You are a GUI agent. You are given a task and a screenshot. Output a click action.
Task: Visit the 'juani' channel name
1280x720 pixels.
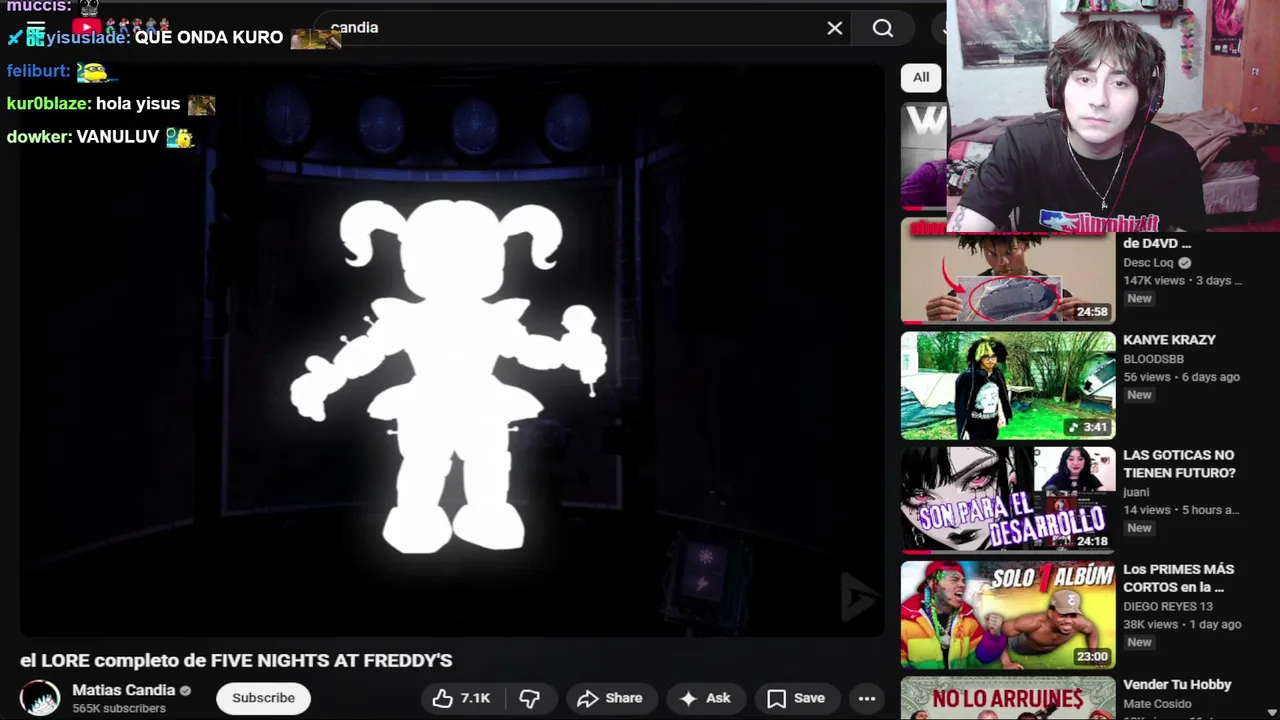[x=1136, y=492]
